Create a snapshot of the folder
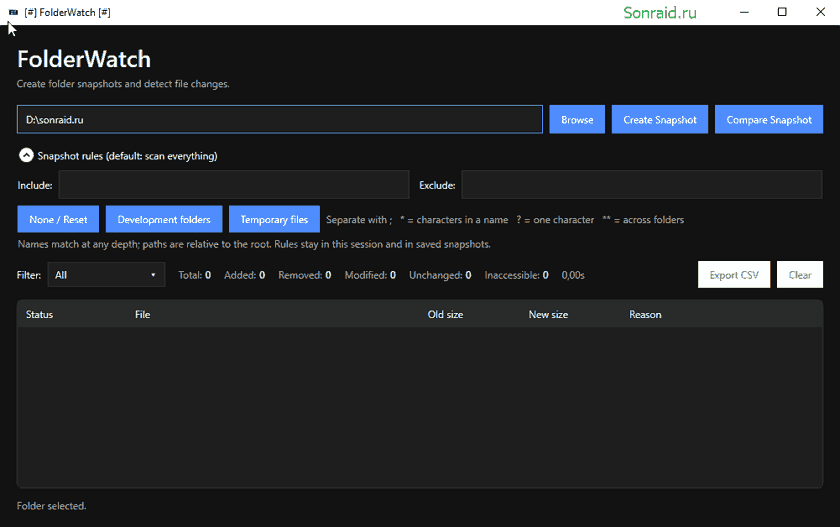 click(659, 119)
